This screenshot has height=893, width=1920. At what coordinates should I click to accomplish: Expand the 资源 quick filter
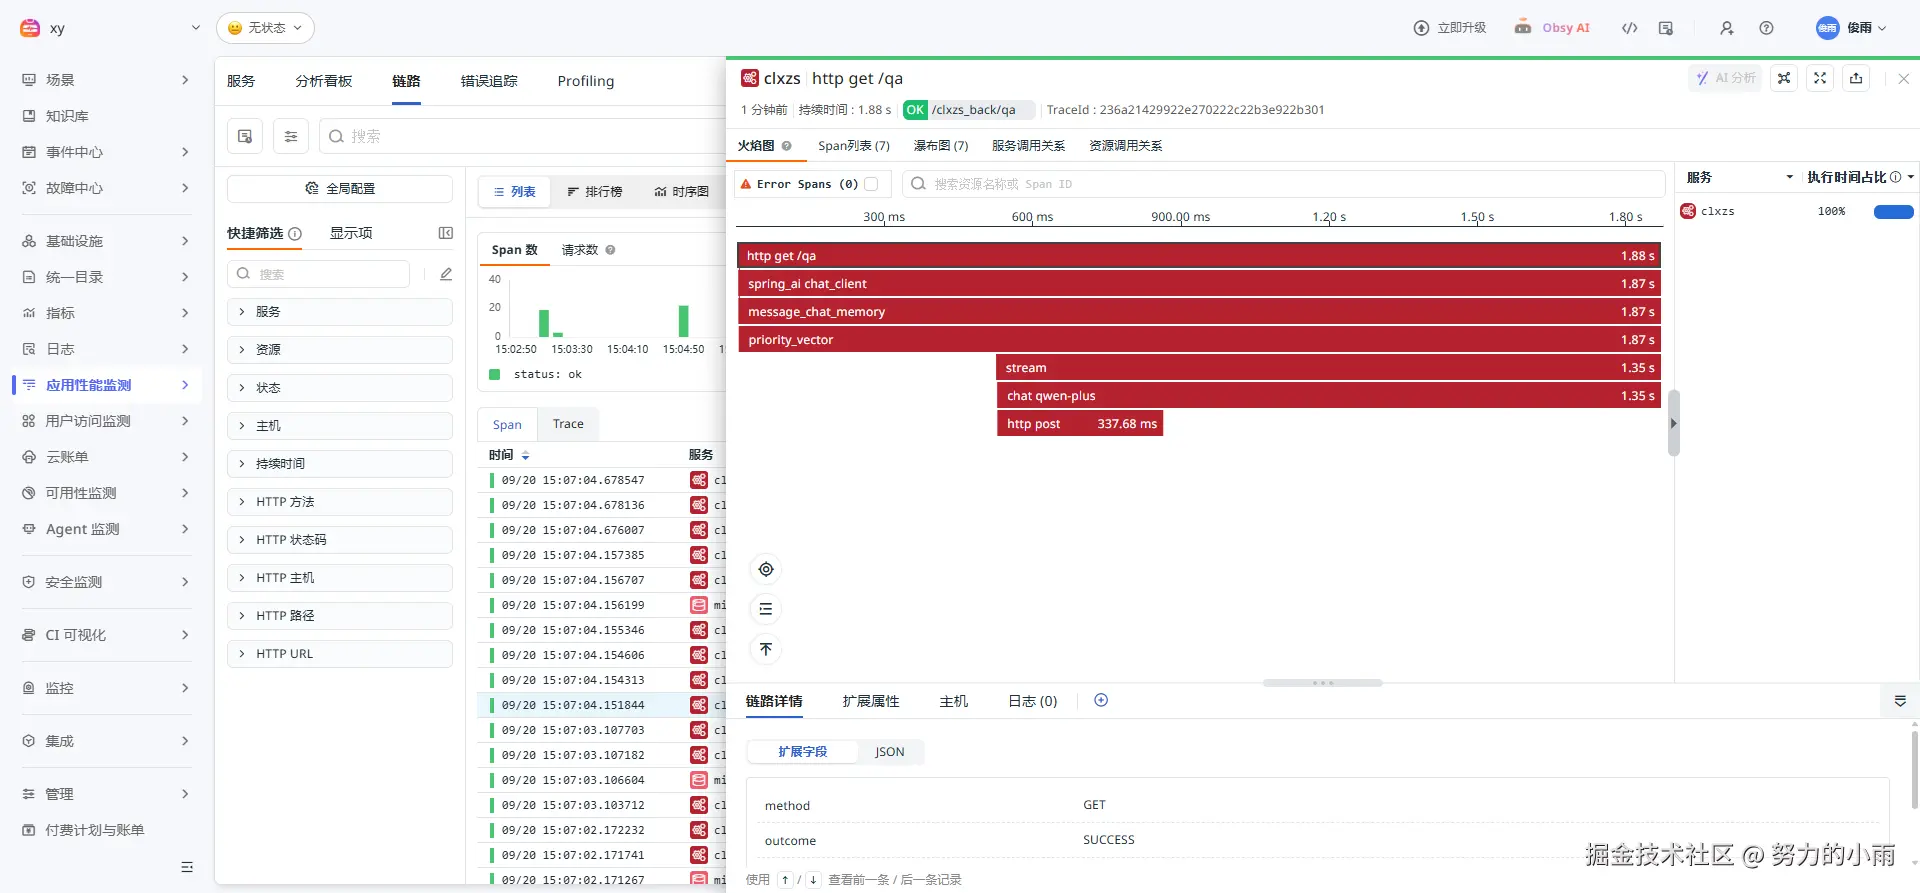coord(340,350)
